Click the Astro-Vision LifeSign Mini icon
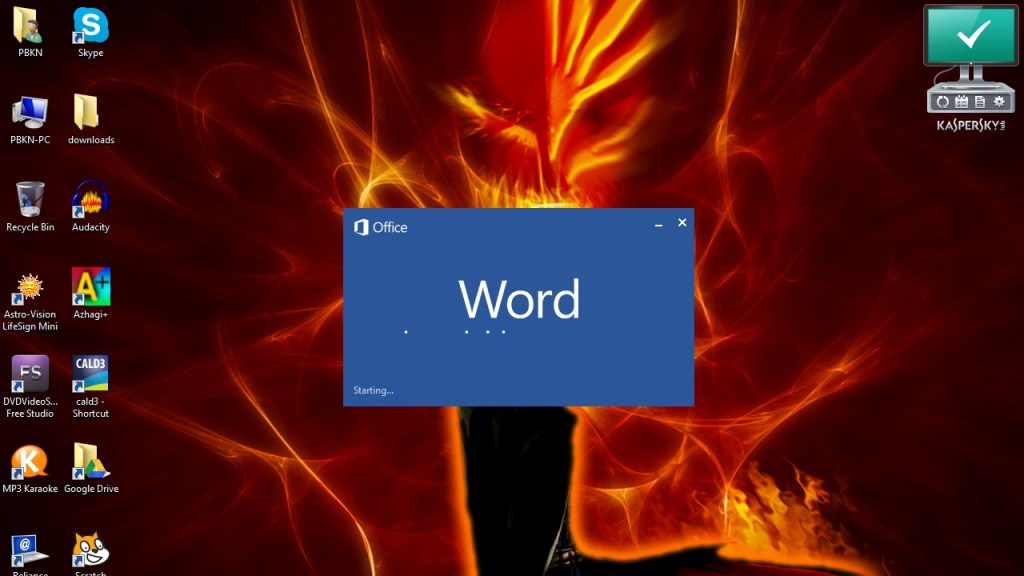 tap(30, 288)
